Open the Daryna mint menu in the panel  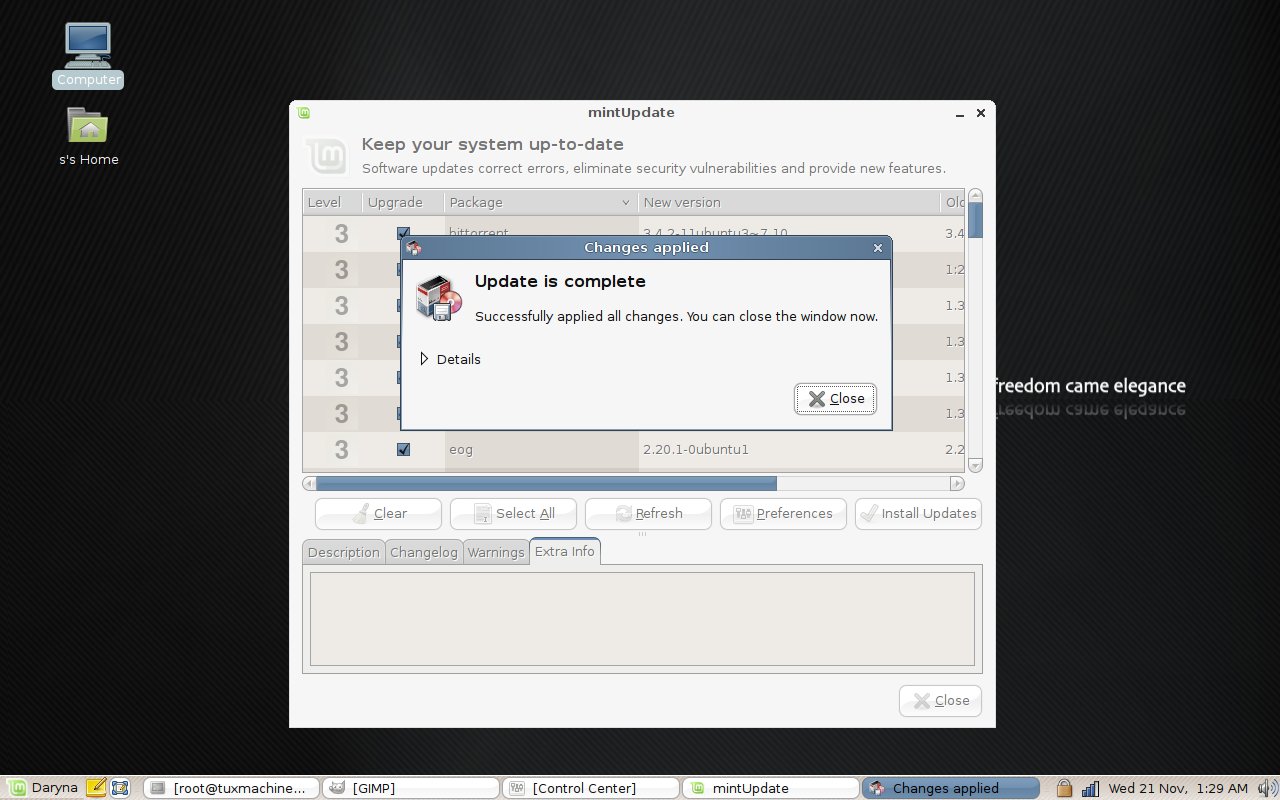tap(44, 788)
